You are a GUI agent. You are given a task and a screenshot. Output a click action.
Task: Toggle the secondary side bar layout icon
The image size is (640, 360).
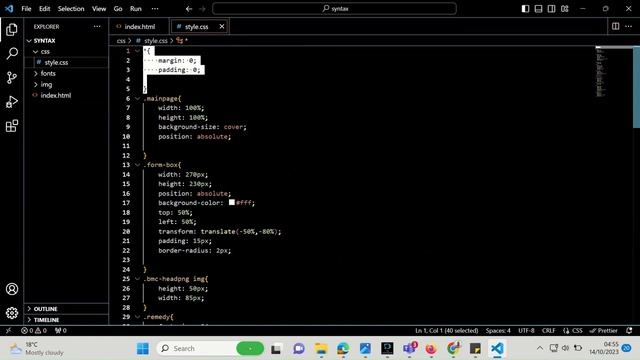(x=551, y=9)
